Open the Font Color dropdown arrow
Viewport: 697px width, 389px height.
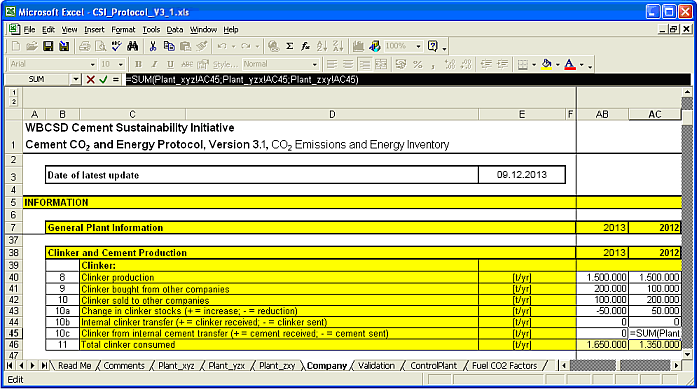pyautogui.click(x=581, y=65)
